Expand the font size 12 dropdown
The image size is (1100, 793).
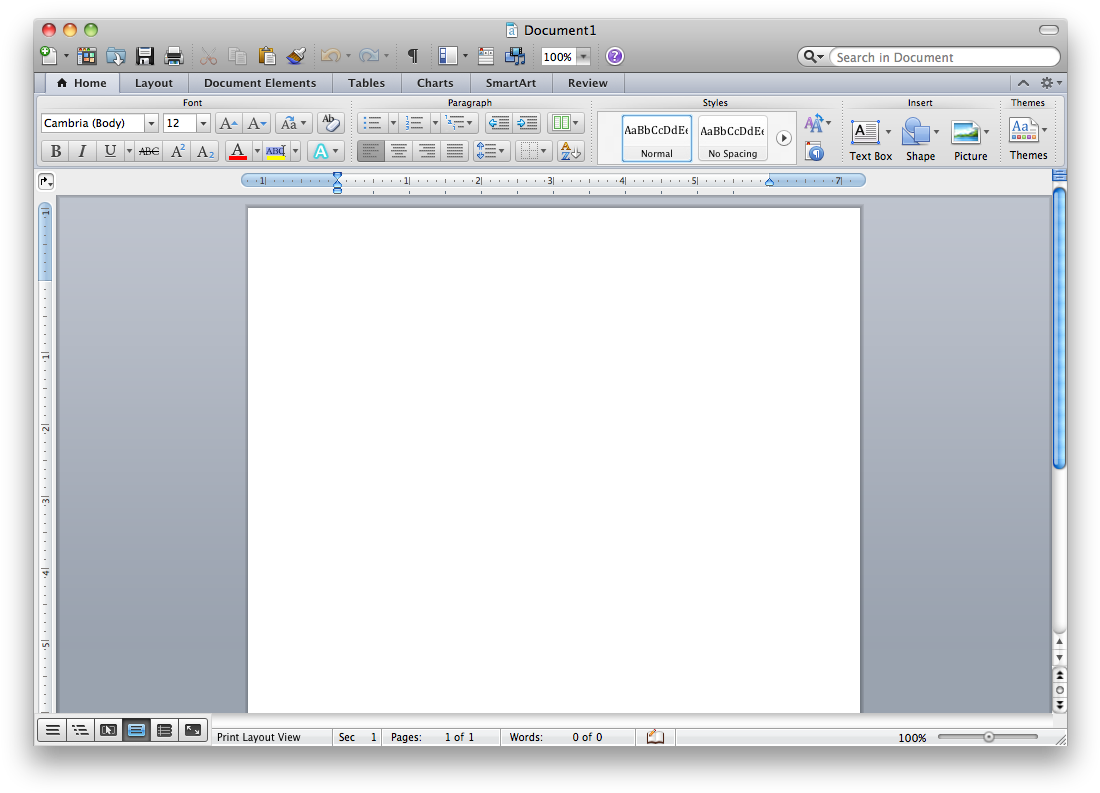click(203, 123)
